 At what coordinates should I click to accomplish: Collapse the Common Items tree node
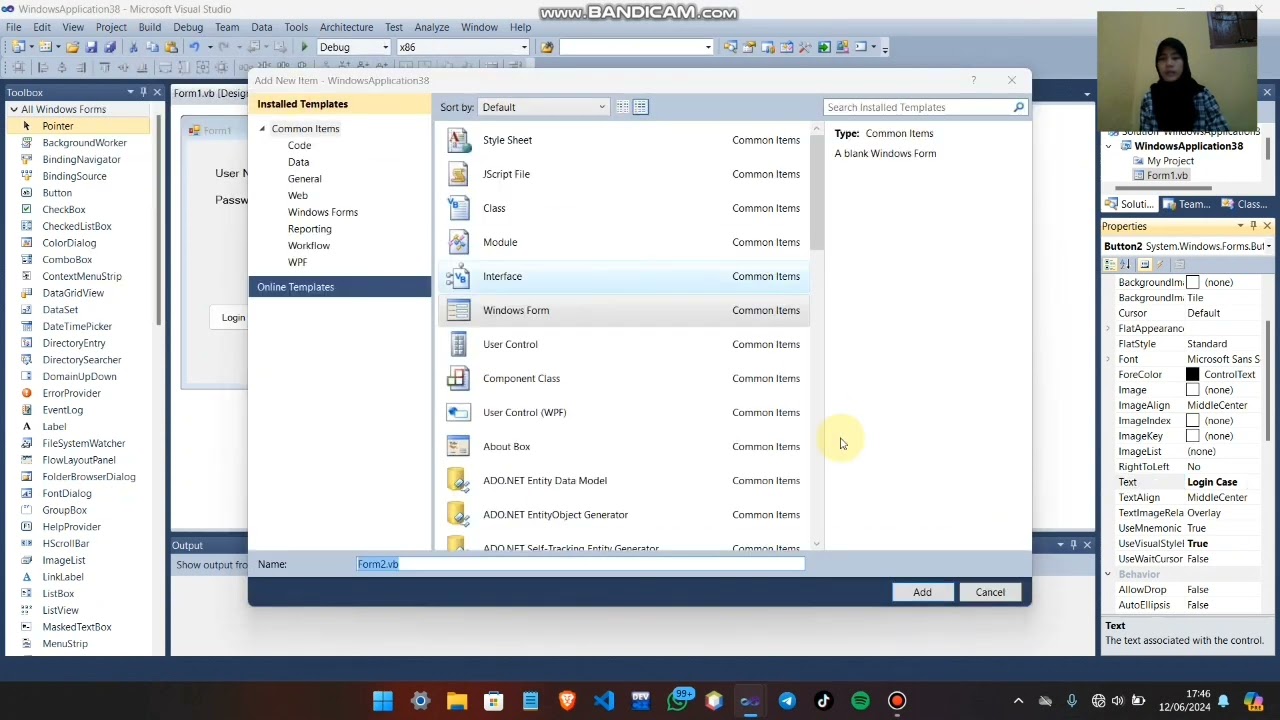pyautogui.click(x=263, y=129)
